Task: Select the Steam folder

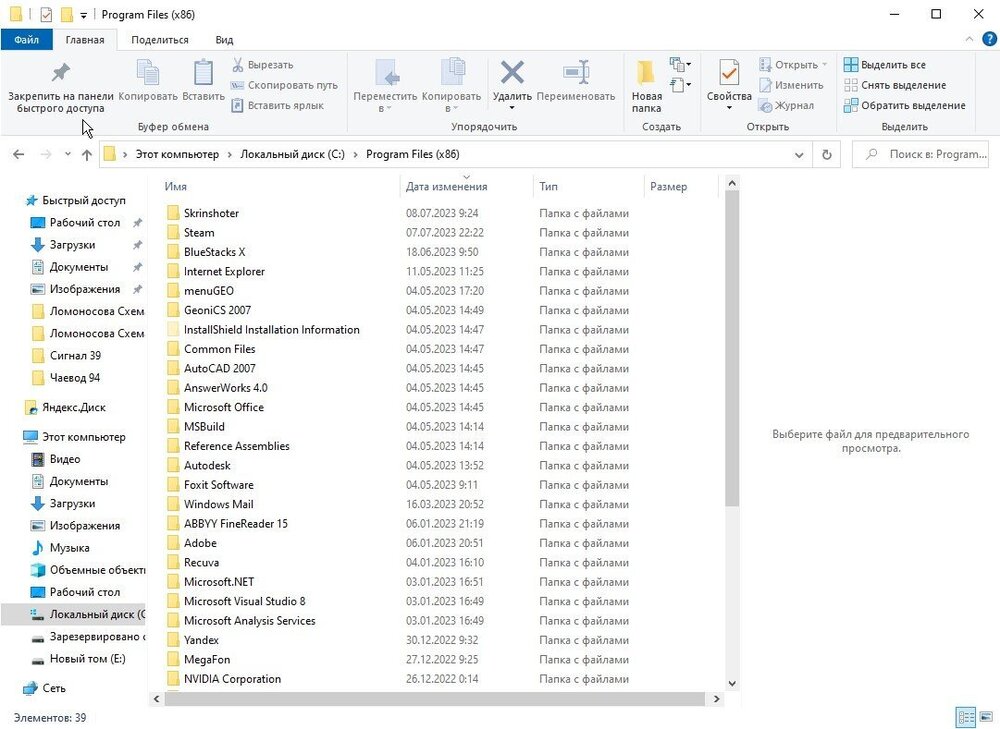Action: click(199, 233)
